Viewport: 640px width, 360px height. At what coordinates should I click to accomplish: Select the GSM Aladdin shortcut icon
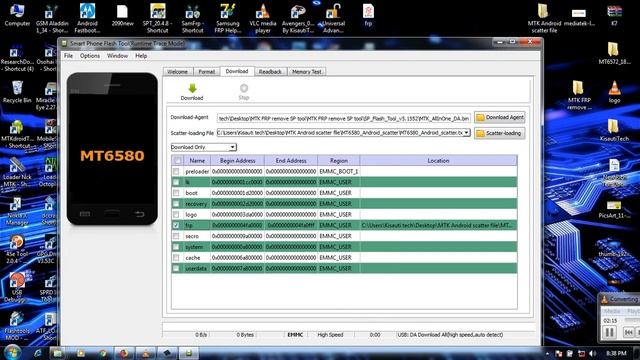coord(52,19)
